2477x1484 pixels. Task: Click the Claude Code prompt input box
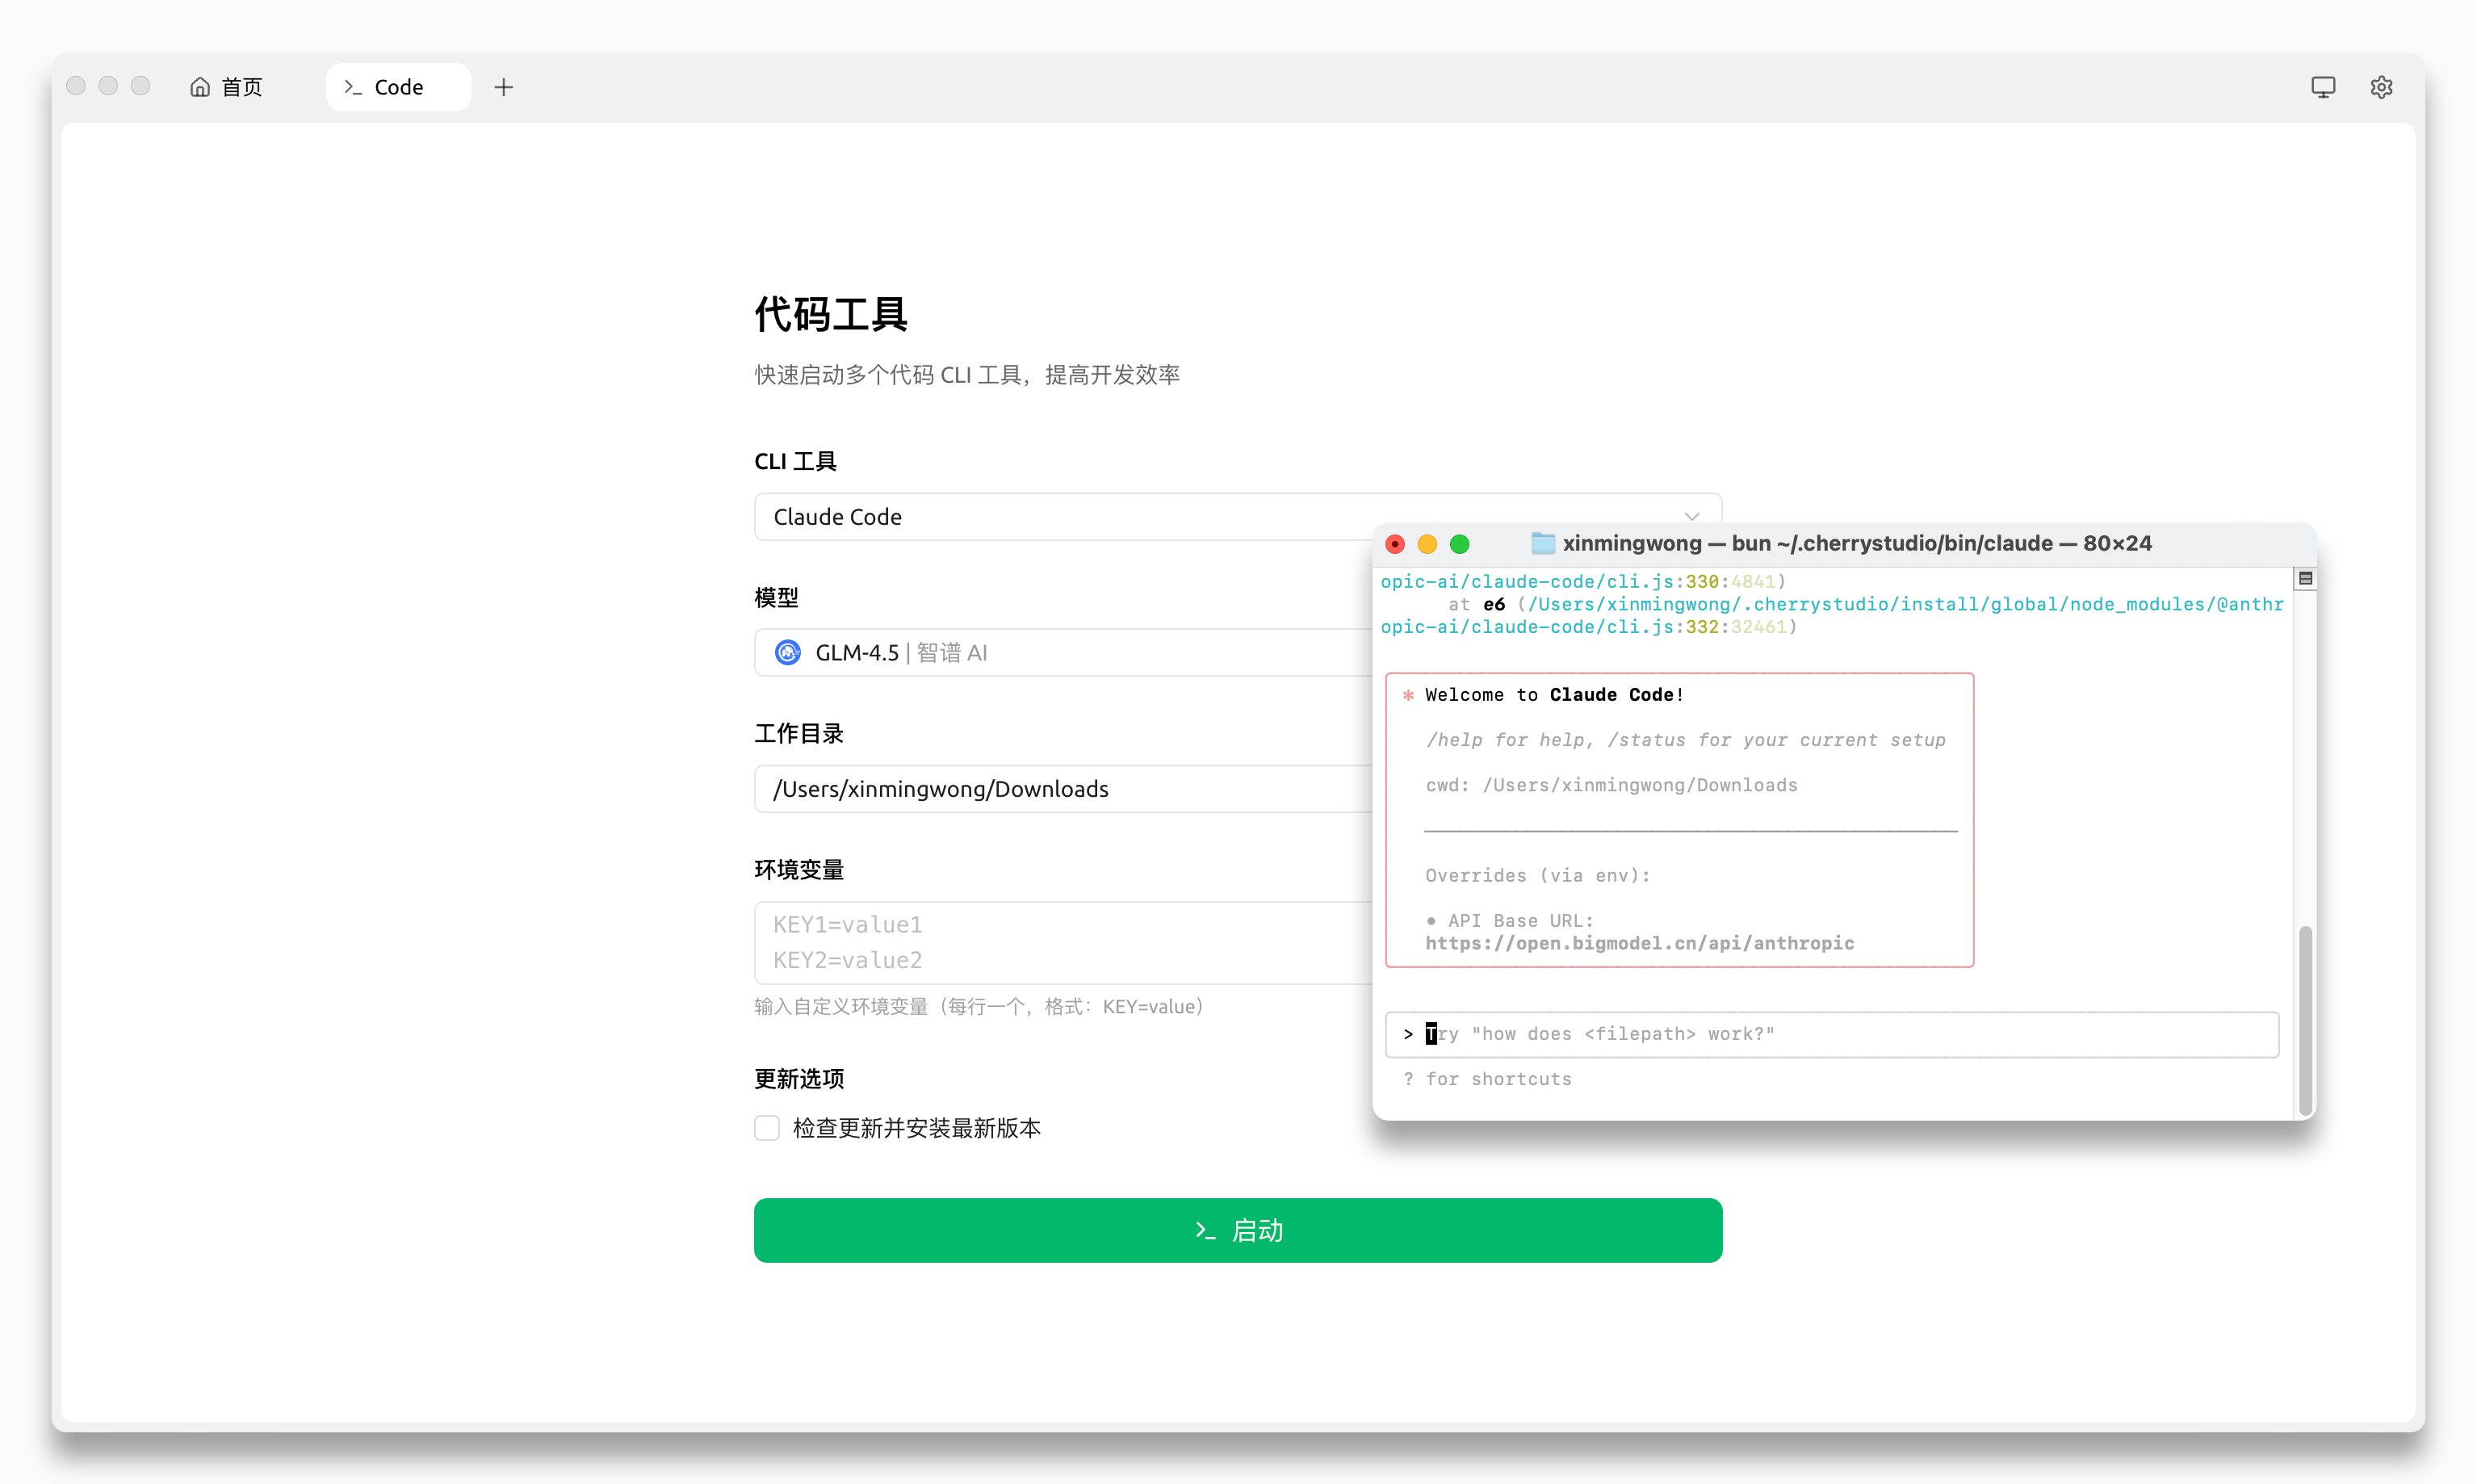pyautogui.click(x=1830, y=1034)
